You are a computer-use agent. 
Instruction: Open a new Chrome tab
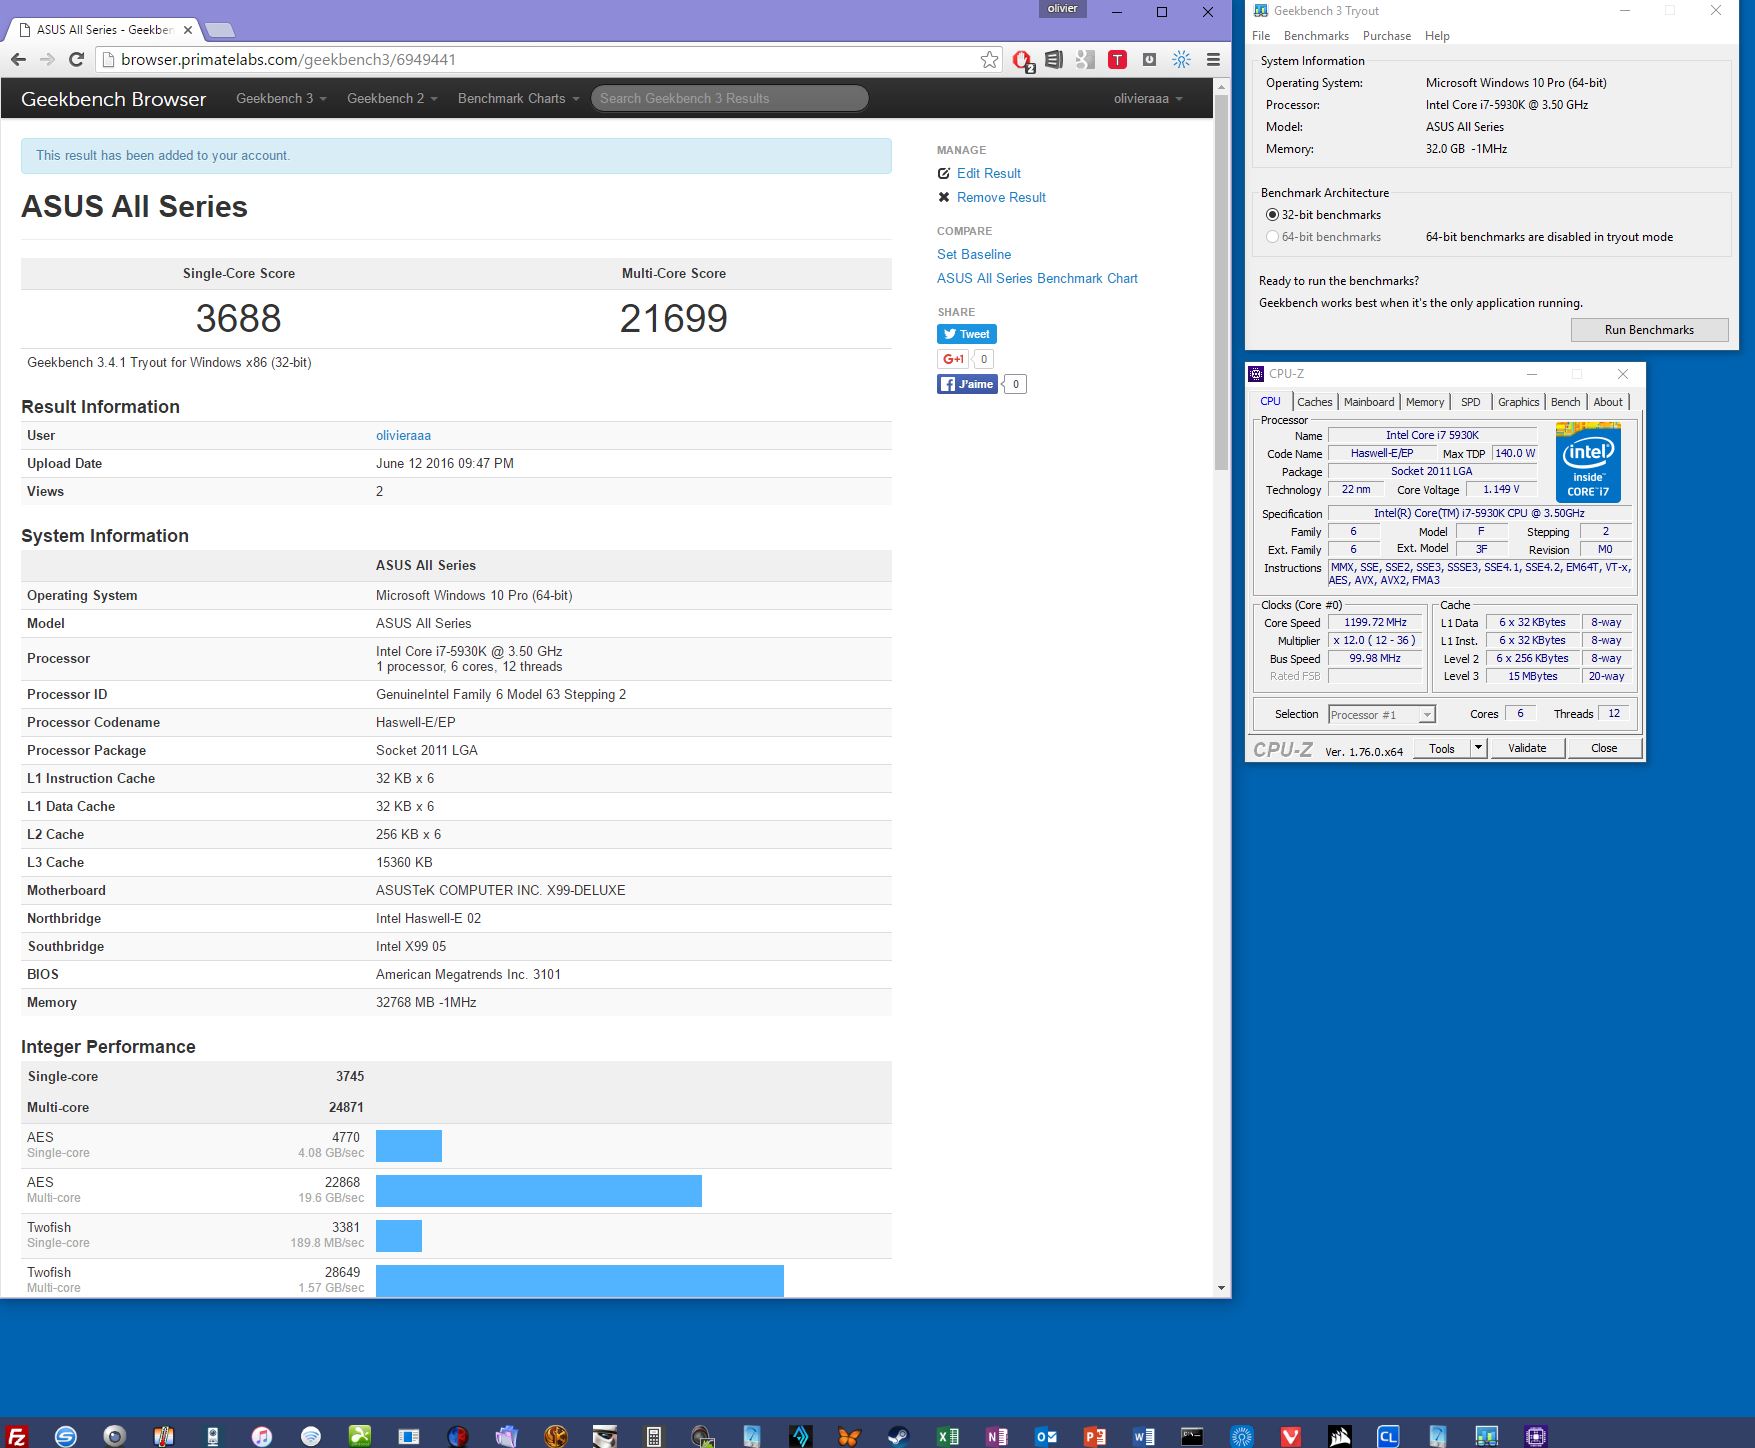(219, 29)
